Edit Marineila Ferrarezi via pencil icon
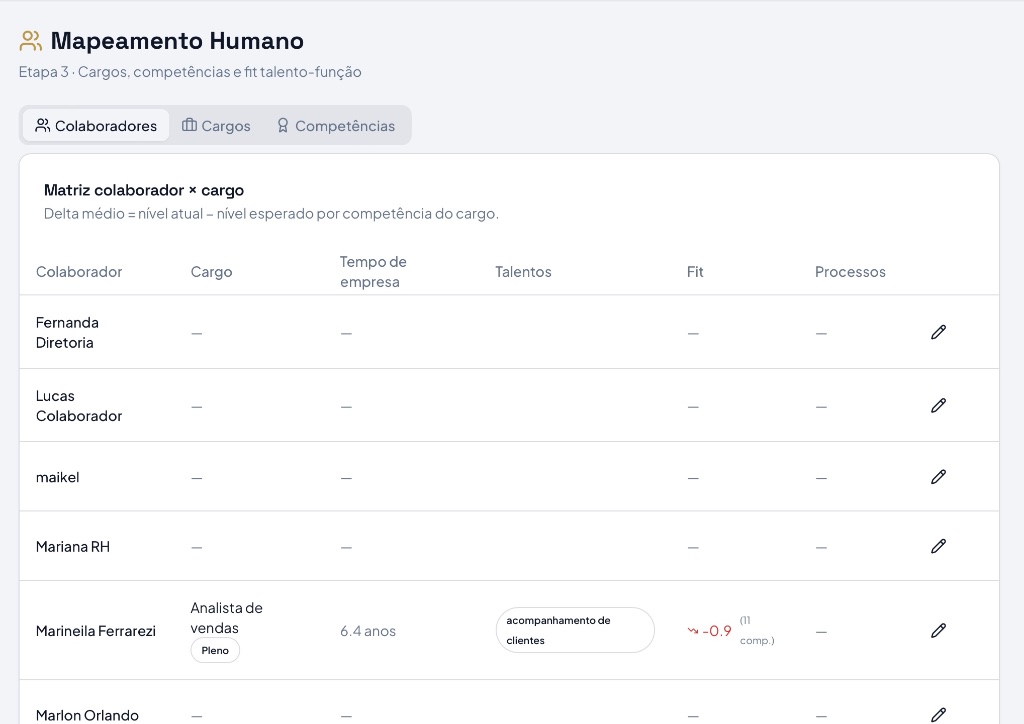Image resolution: width=1024 pixels, height=724 pixels. click(938, 631)
